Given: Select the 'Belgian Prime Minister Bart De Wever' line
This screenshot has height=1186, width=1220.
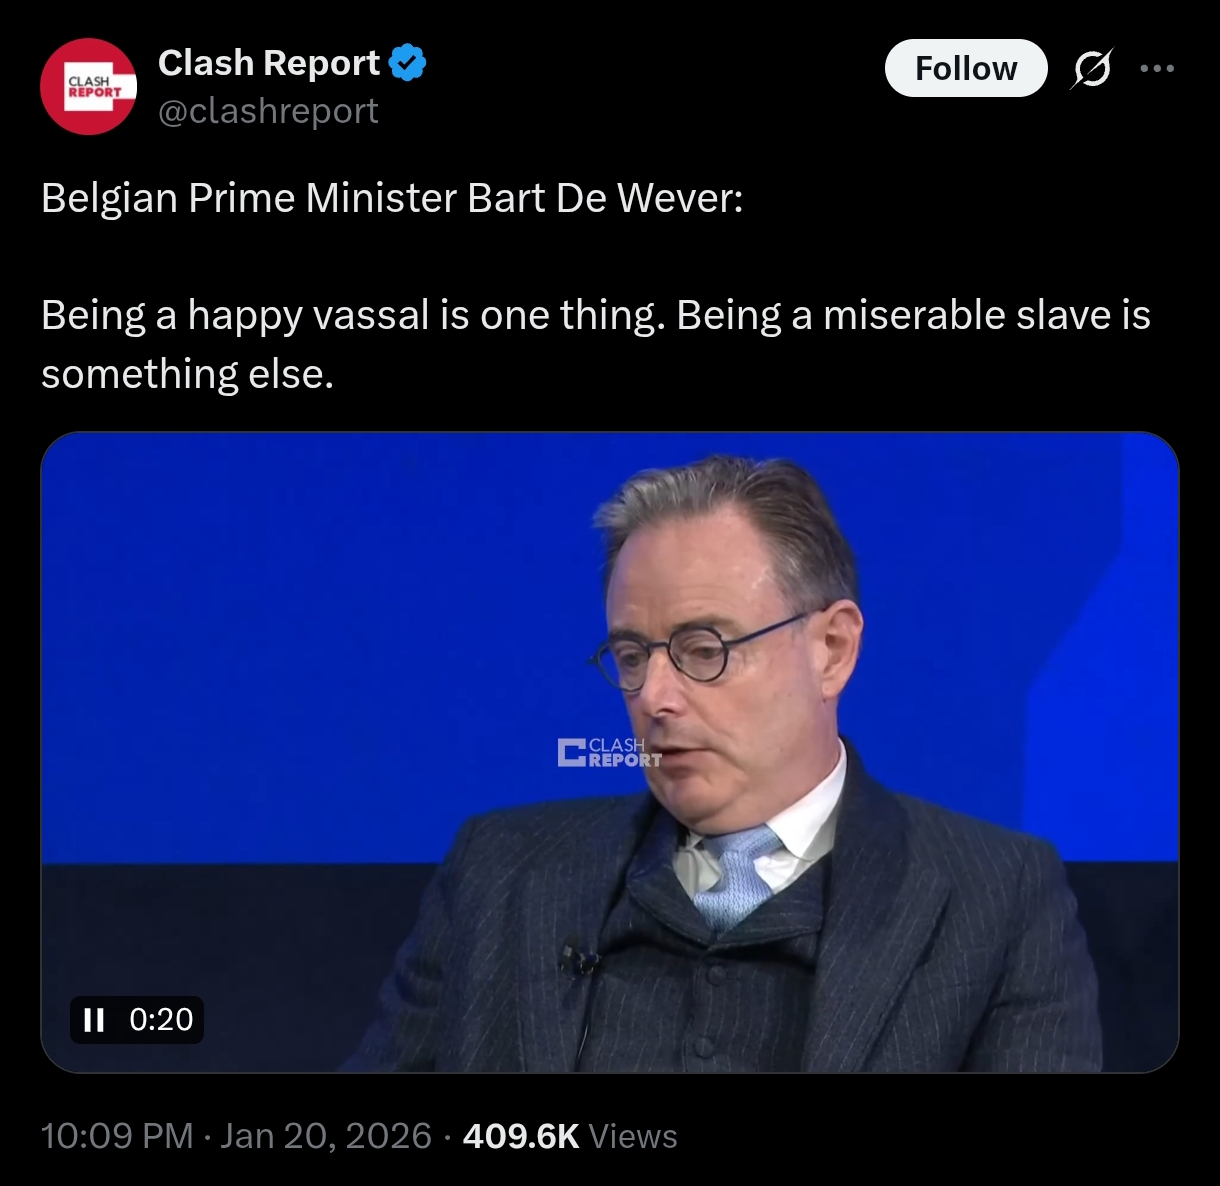Looking at the screenshot, I should 392,198.
